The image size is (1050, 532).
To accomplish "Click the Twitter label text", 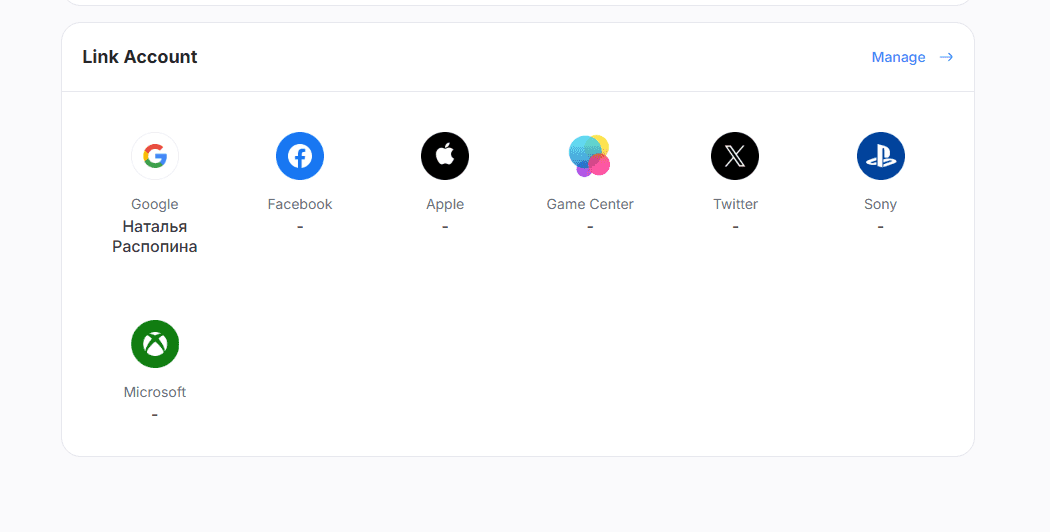I will point(735,204).
